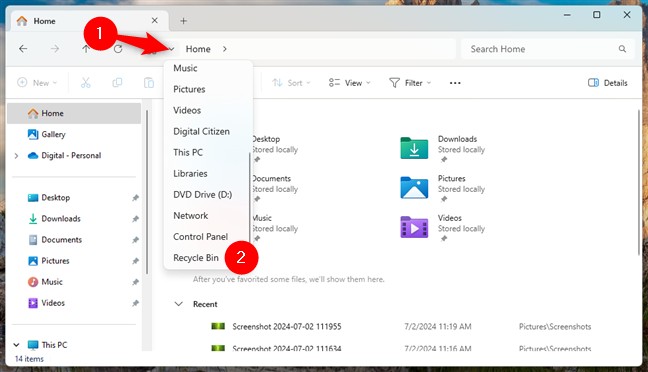Select the Home tab
The width and height of the screenshot is (648, 372).
[x=89, y=21]
